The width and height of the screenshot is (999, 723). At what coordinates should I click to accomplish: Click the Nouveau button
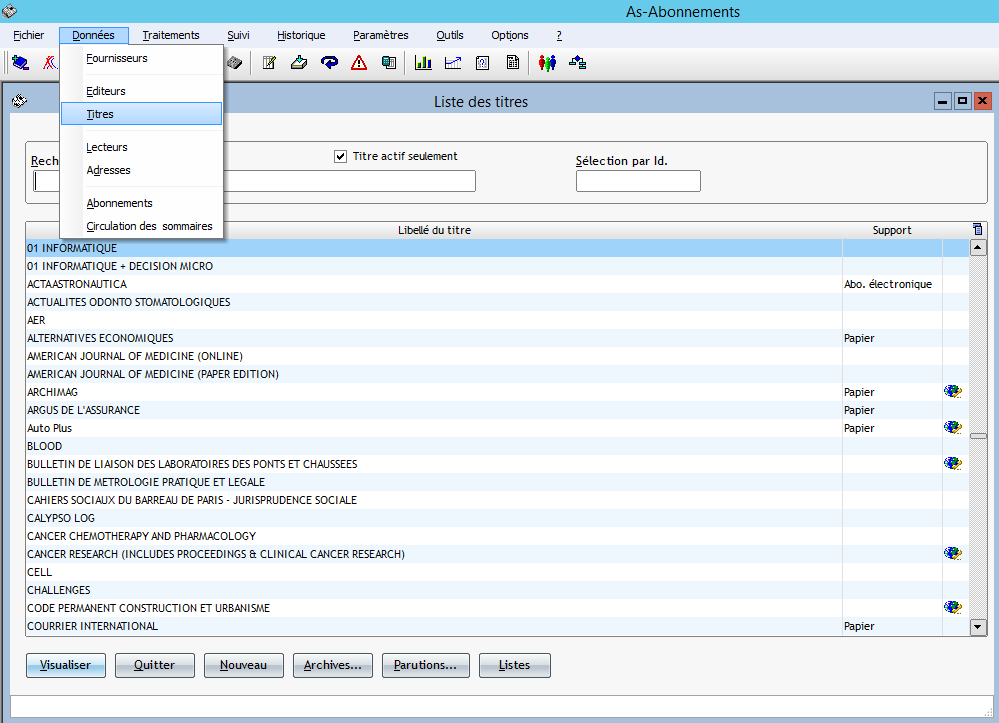(x=243, y=665)
